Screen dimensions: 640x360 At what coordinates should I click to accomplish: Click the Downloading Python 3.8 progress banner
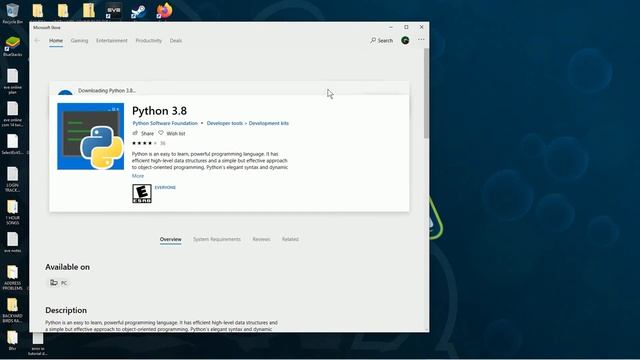pos(229,89)
